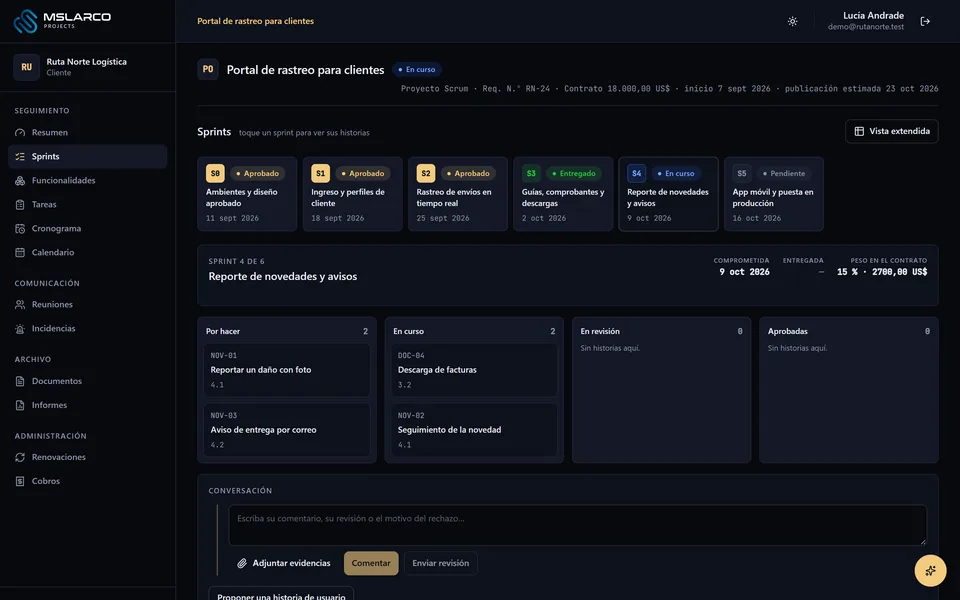Click the Enviar revisión button

coord(441,563)
